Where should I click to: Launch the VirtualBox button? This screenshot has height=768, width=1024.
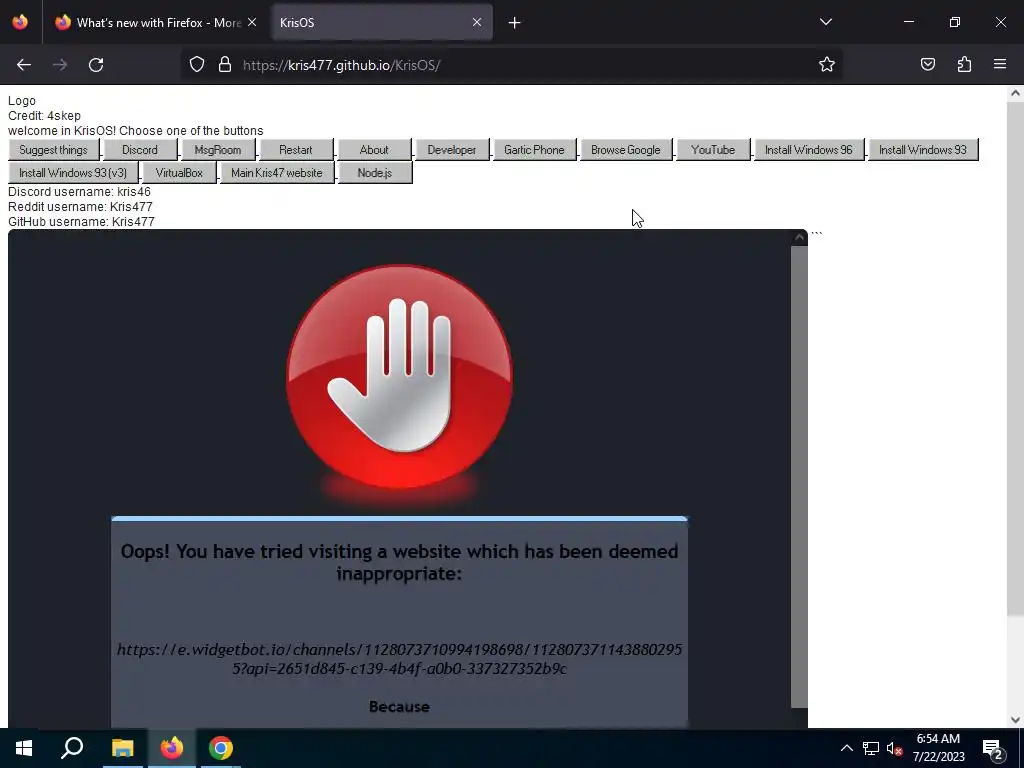click(x=179, y=173)
